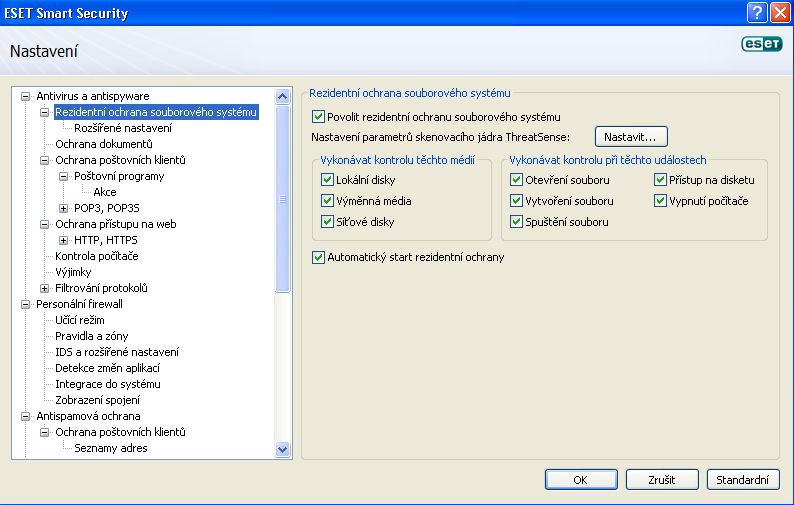
Task: Uncheck Lokální disky
Action: click(327, 180)
